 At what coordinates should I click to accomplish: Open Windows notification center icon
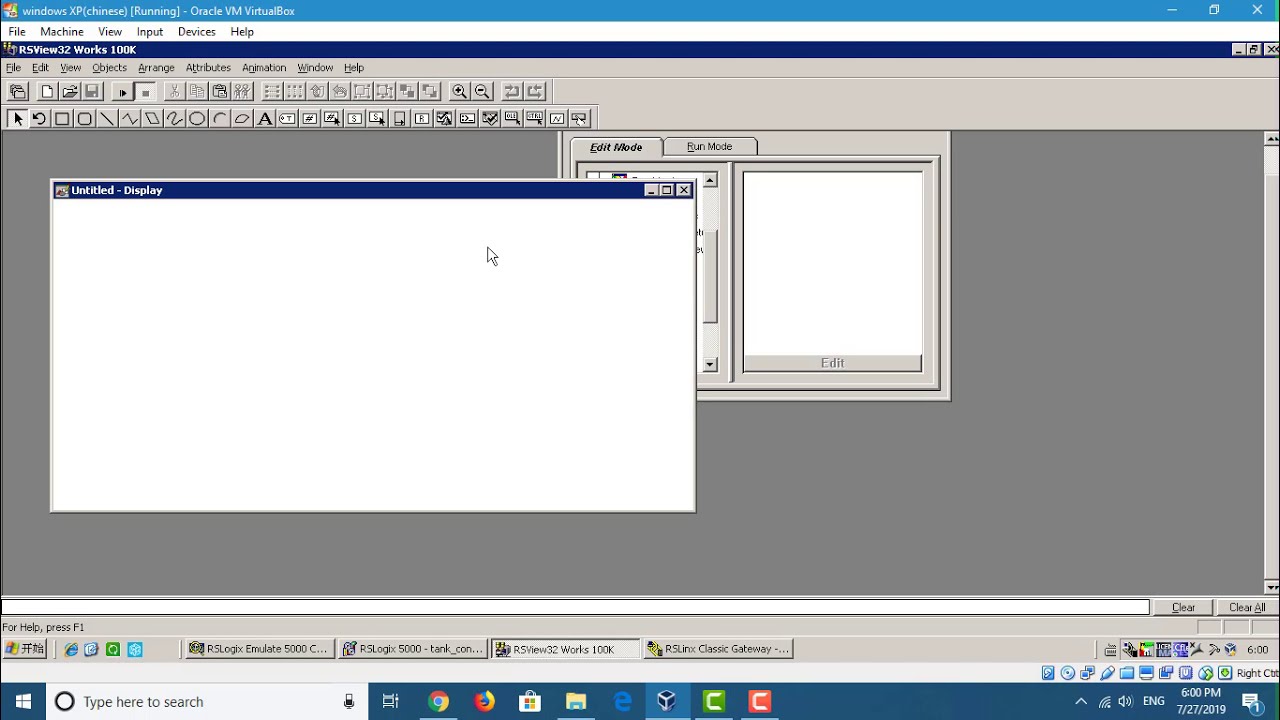pos(1252,702)
